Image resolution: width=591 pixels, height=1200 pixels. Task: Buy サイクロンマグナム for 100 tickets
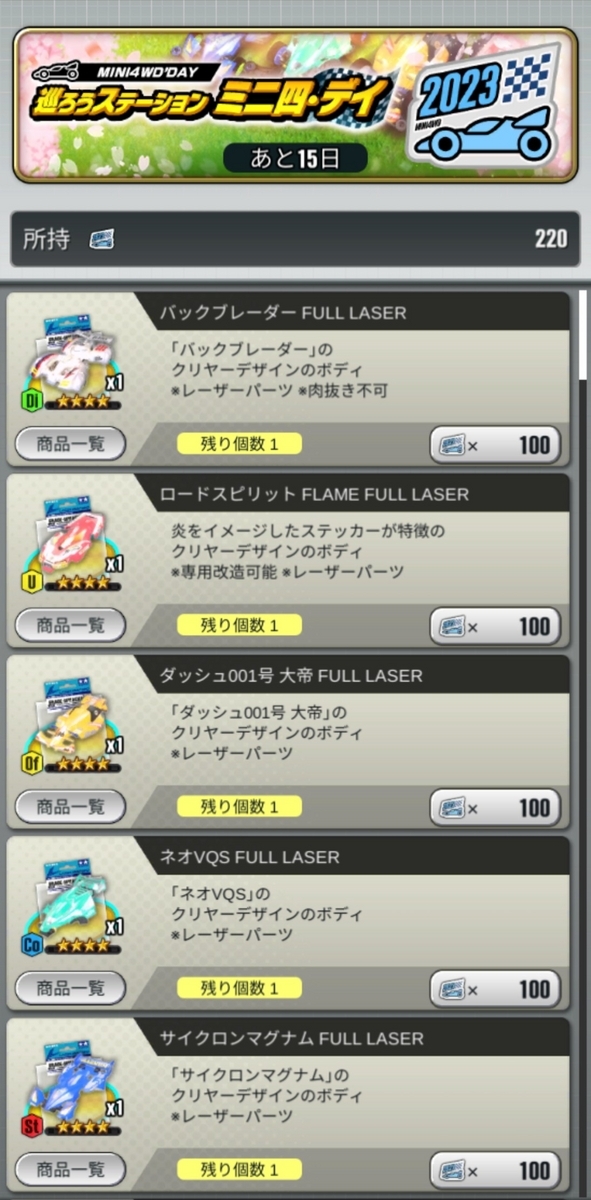tap(495, 1170)
